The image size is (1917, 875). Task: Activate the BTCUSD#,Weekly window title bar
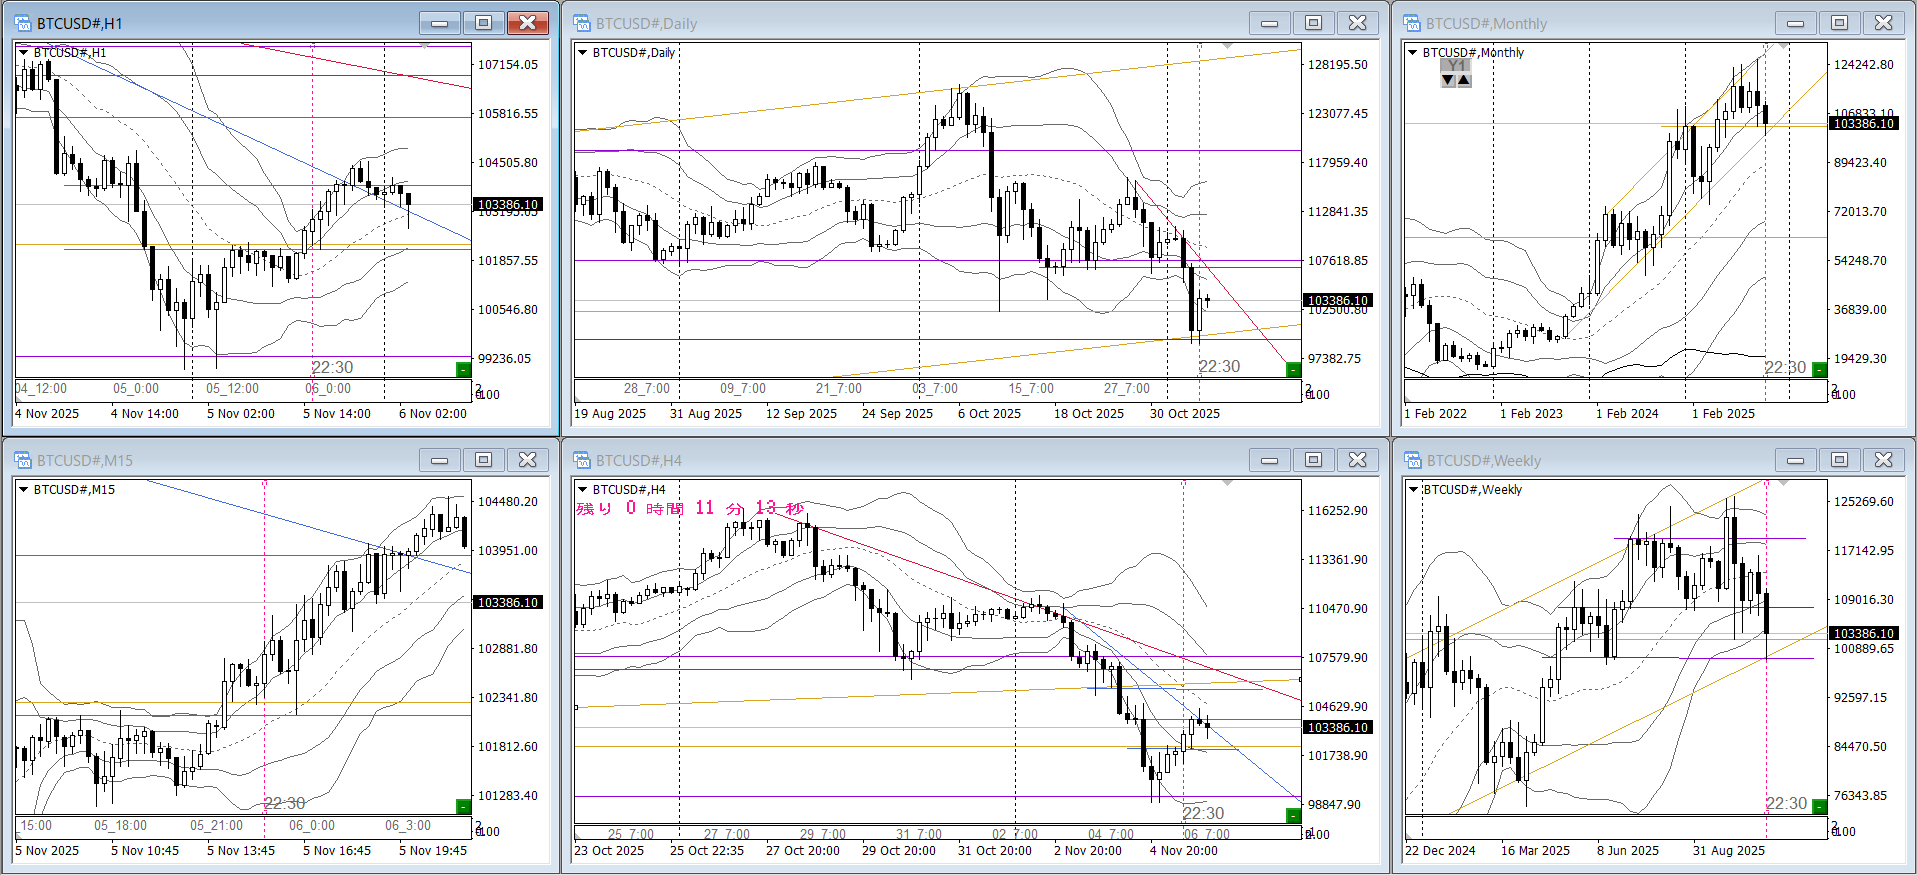click(x=1600, y=460)
